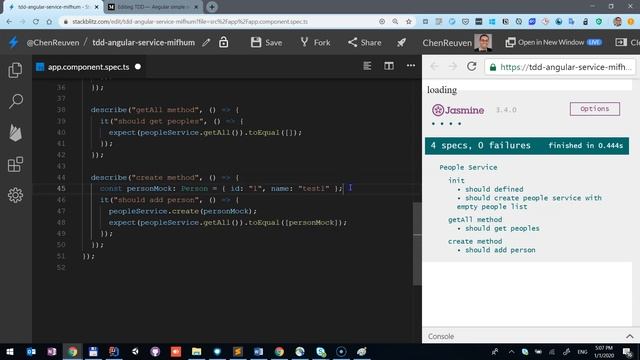Viewport: 640px width, 360px height.
Task: Open the create method suite link
Action: [x=475, y=241]
